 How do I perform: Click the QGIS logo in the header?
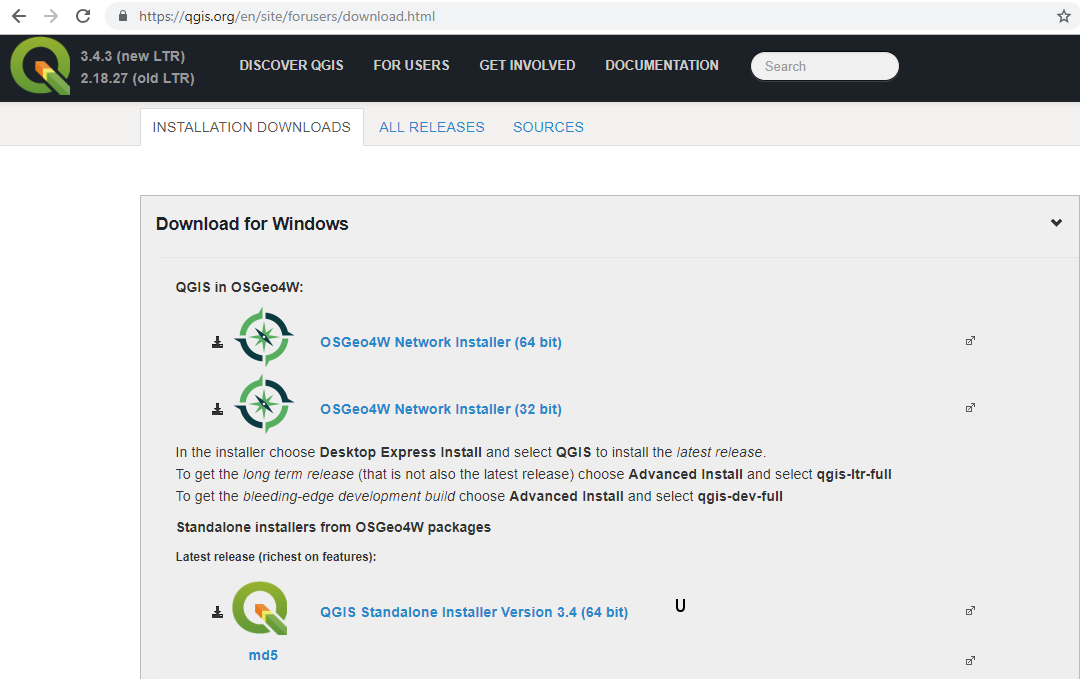tap(40, 66)
